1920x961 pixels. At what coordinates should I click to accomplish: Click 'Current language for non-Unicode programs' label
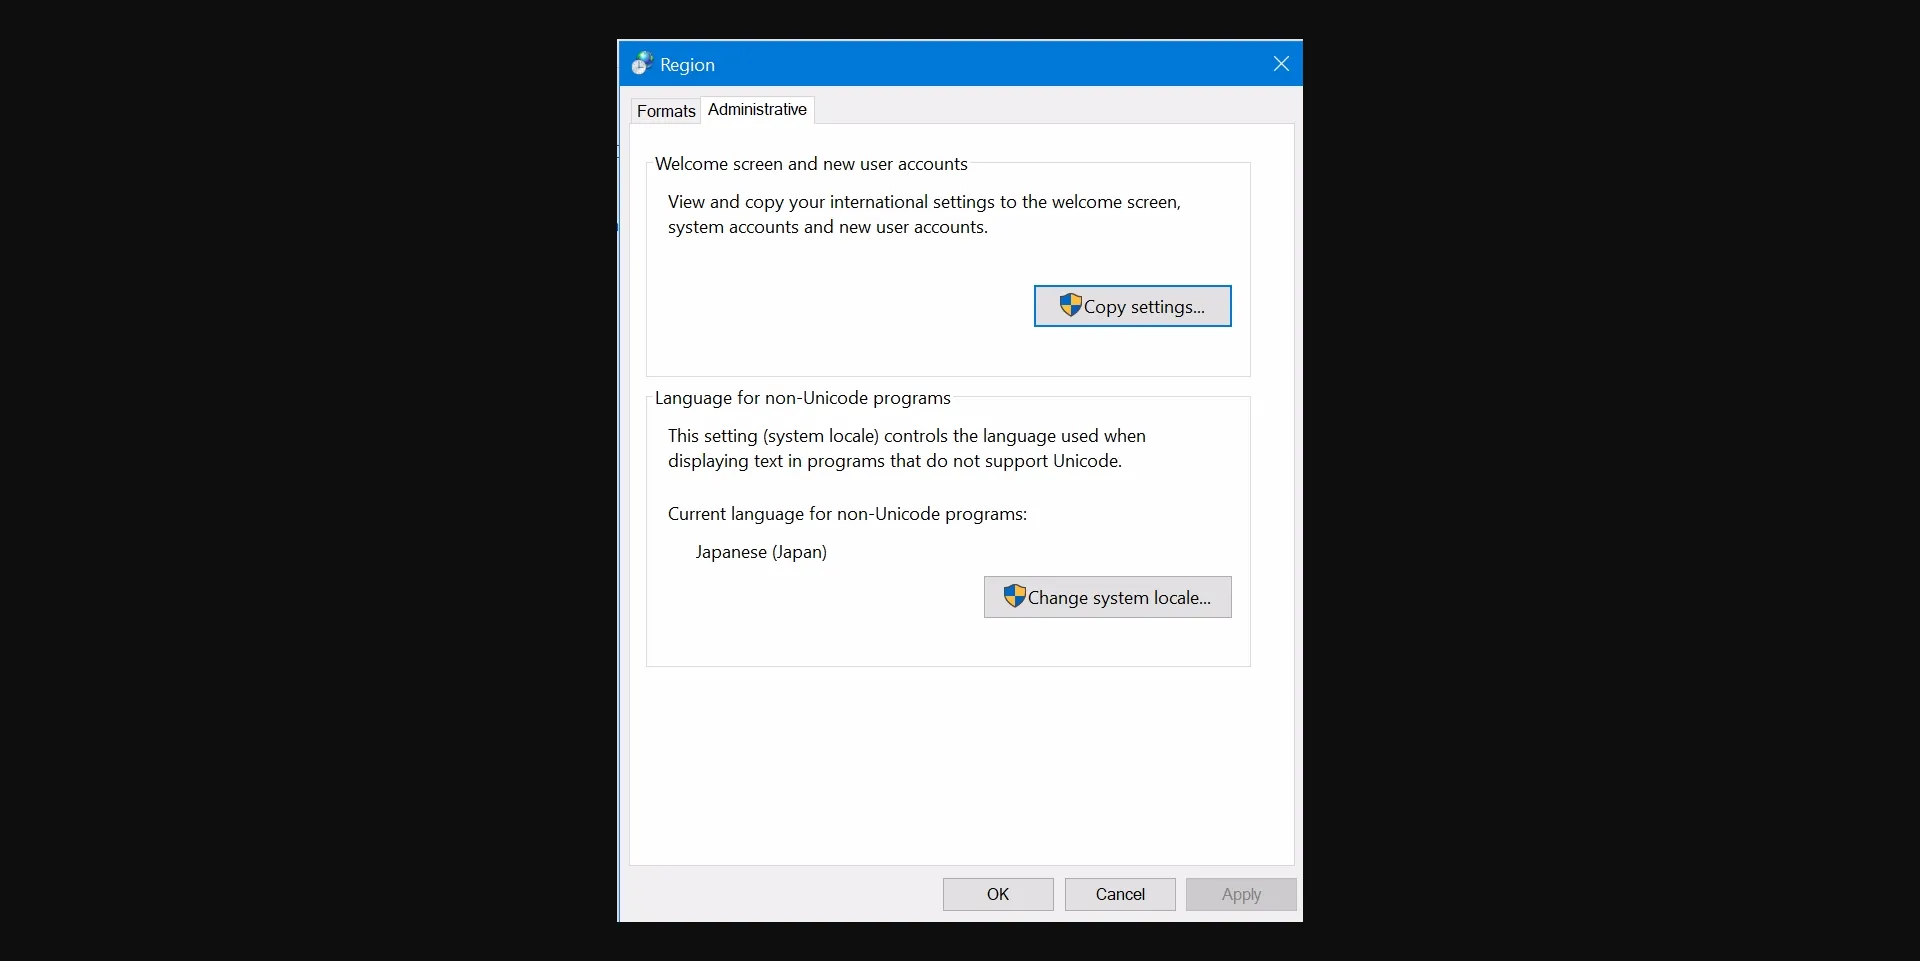847,514
